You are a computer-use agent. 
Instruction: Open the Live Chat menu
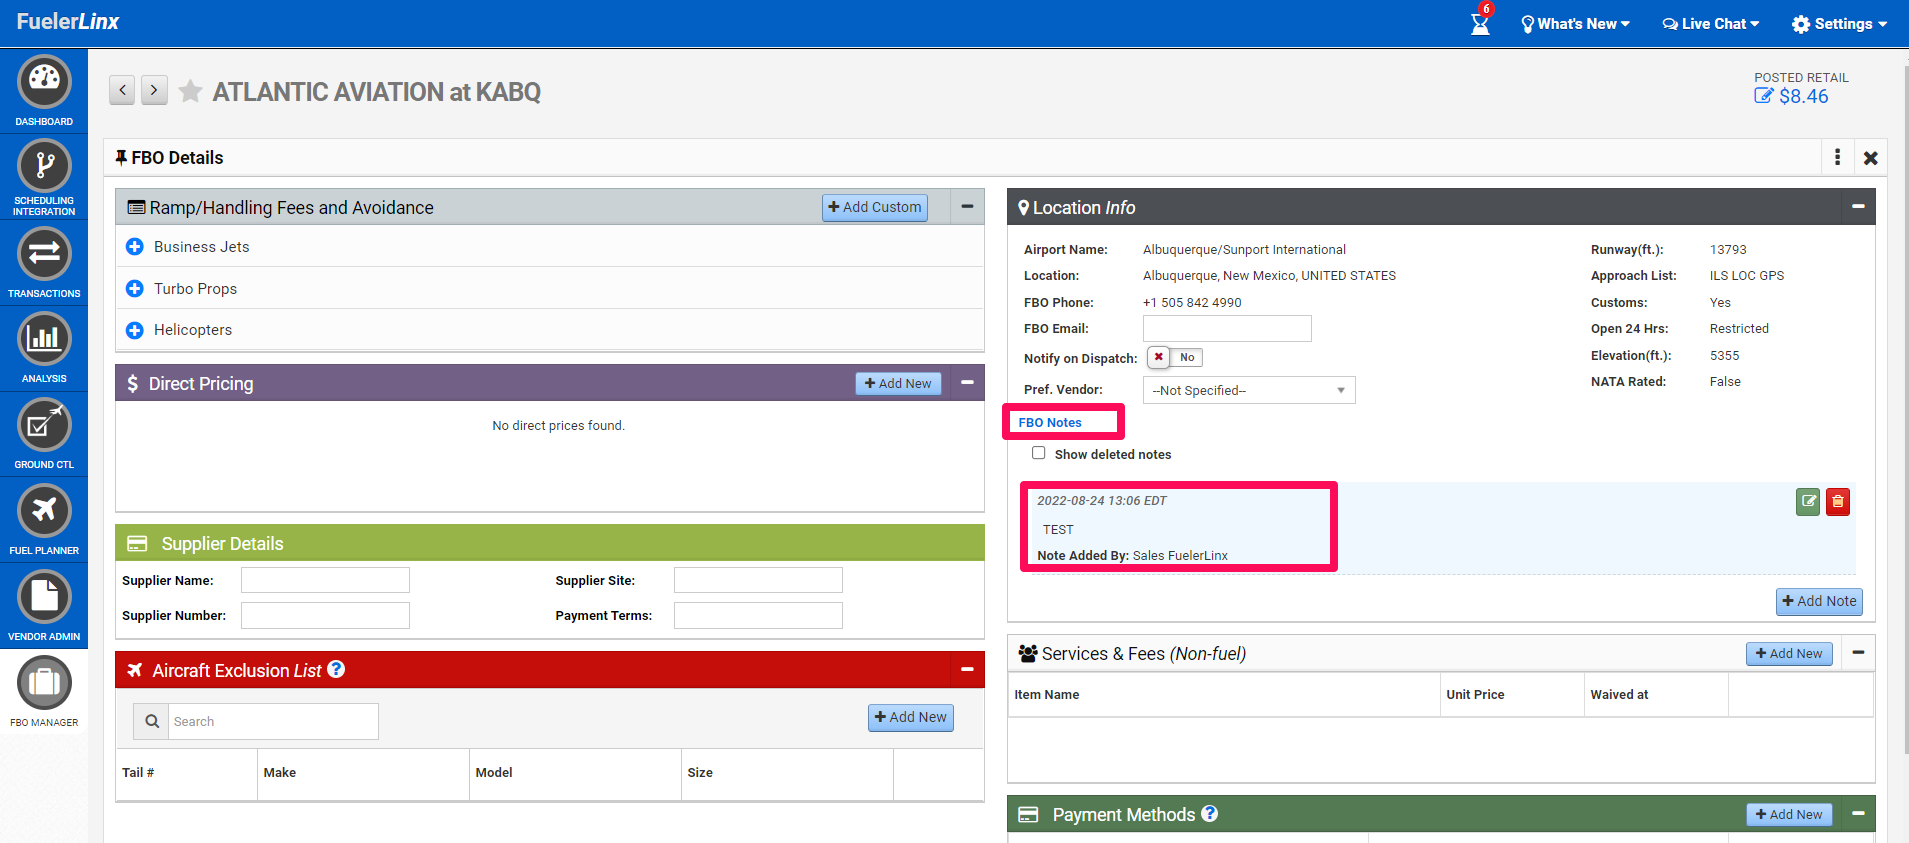click(1711, 24)
